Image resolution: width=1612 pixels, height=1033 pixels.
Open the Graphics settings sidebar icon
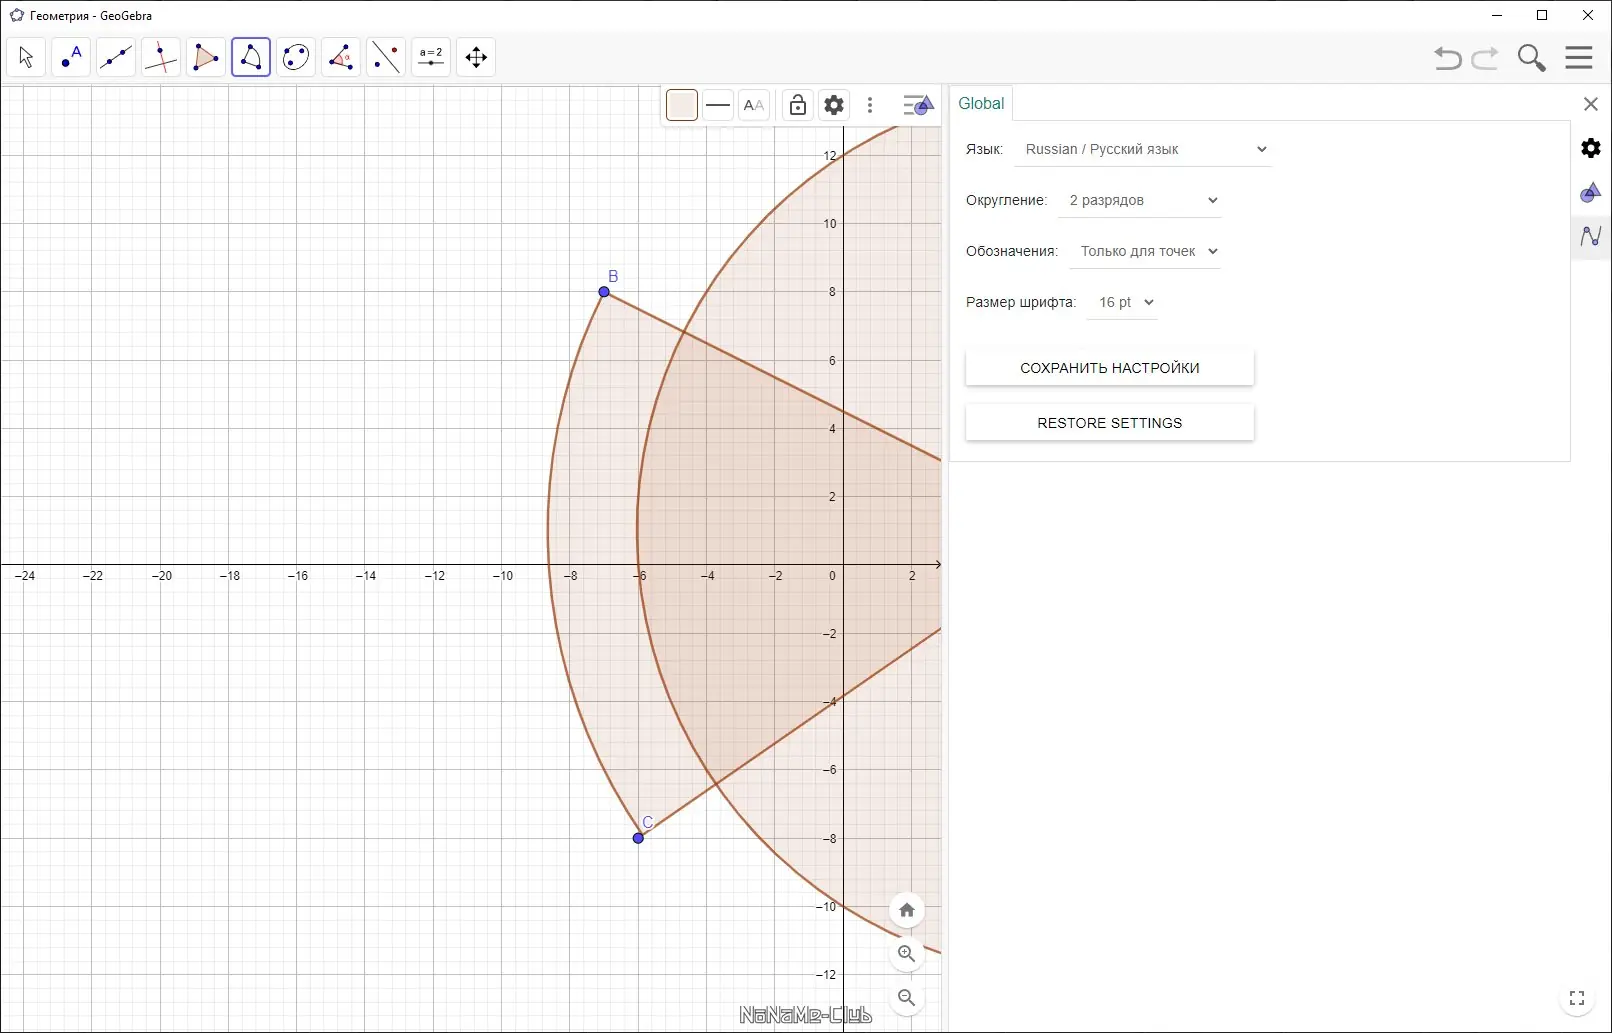point(1591,192)
